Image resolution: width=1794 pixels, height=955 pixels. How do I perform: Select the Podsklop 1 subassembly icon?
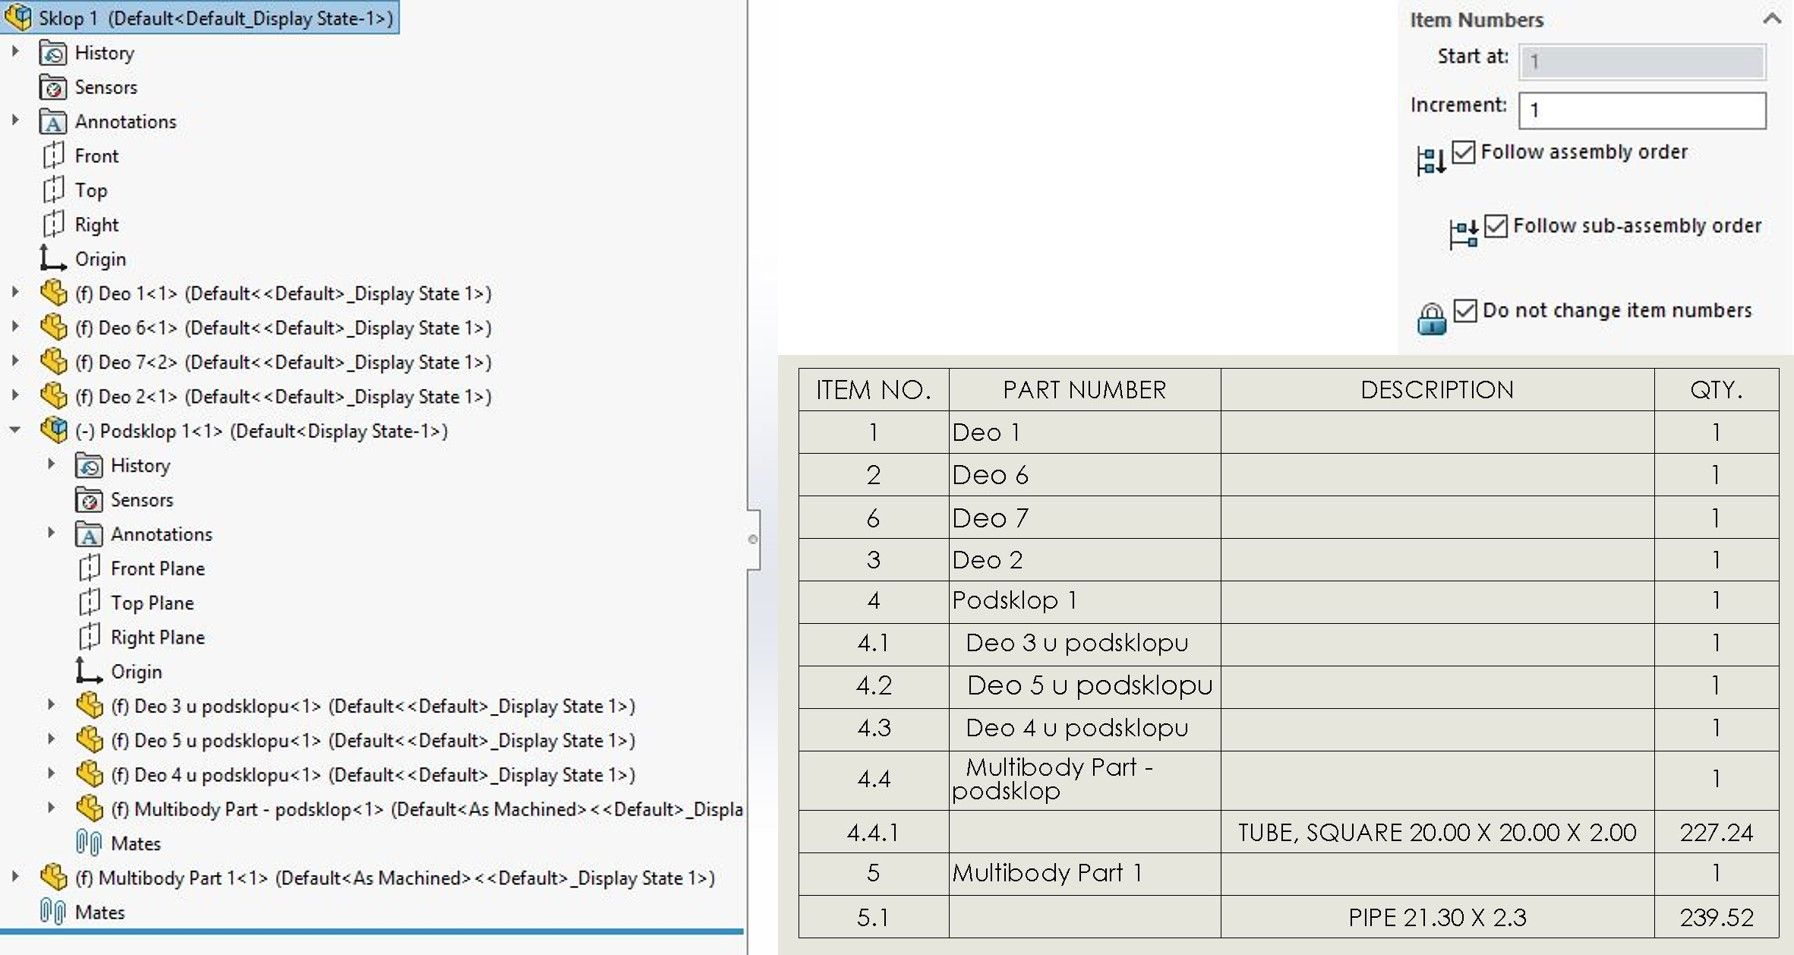tap(52, 430)
